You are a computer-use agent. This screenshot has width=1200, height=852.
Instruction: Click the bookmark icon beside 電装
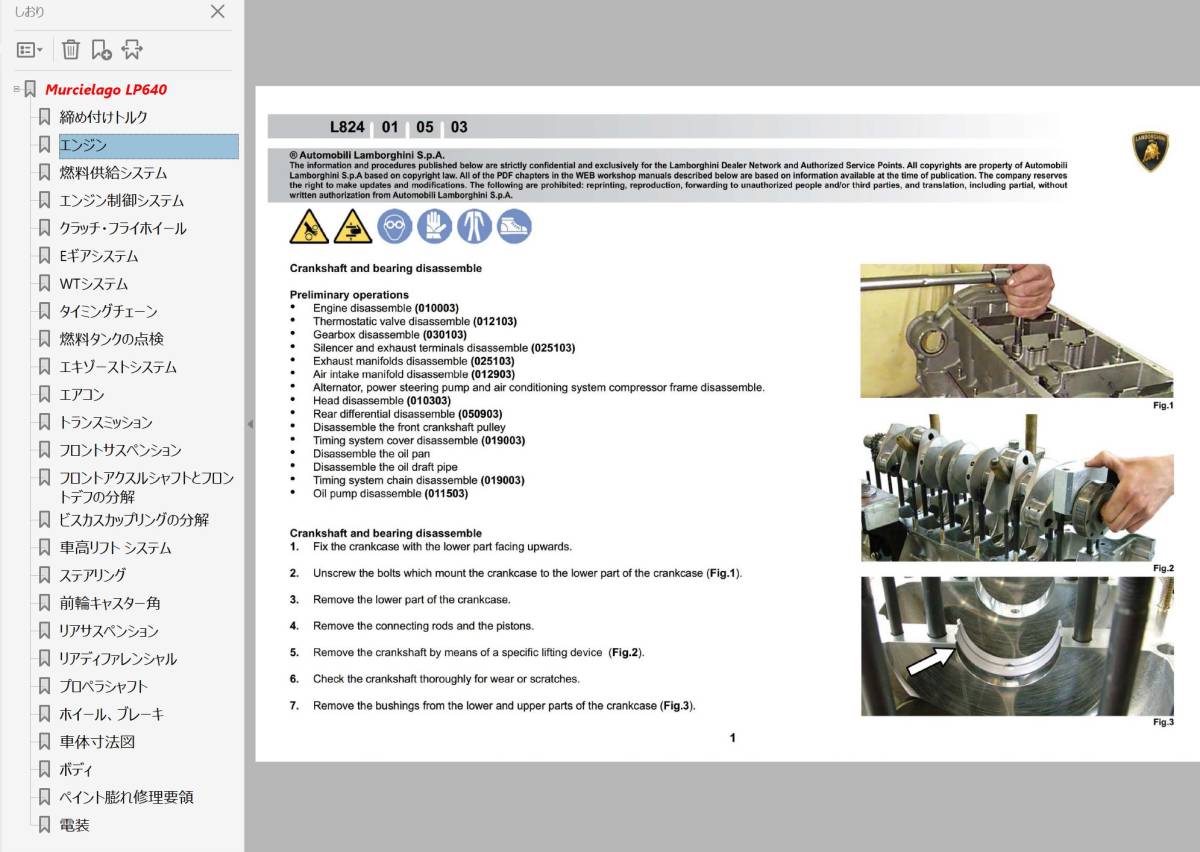coord(44,825)
